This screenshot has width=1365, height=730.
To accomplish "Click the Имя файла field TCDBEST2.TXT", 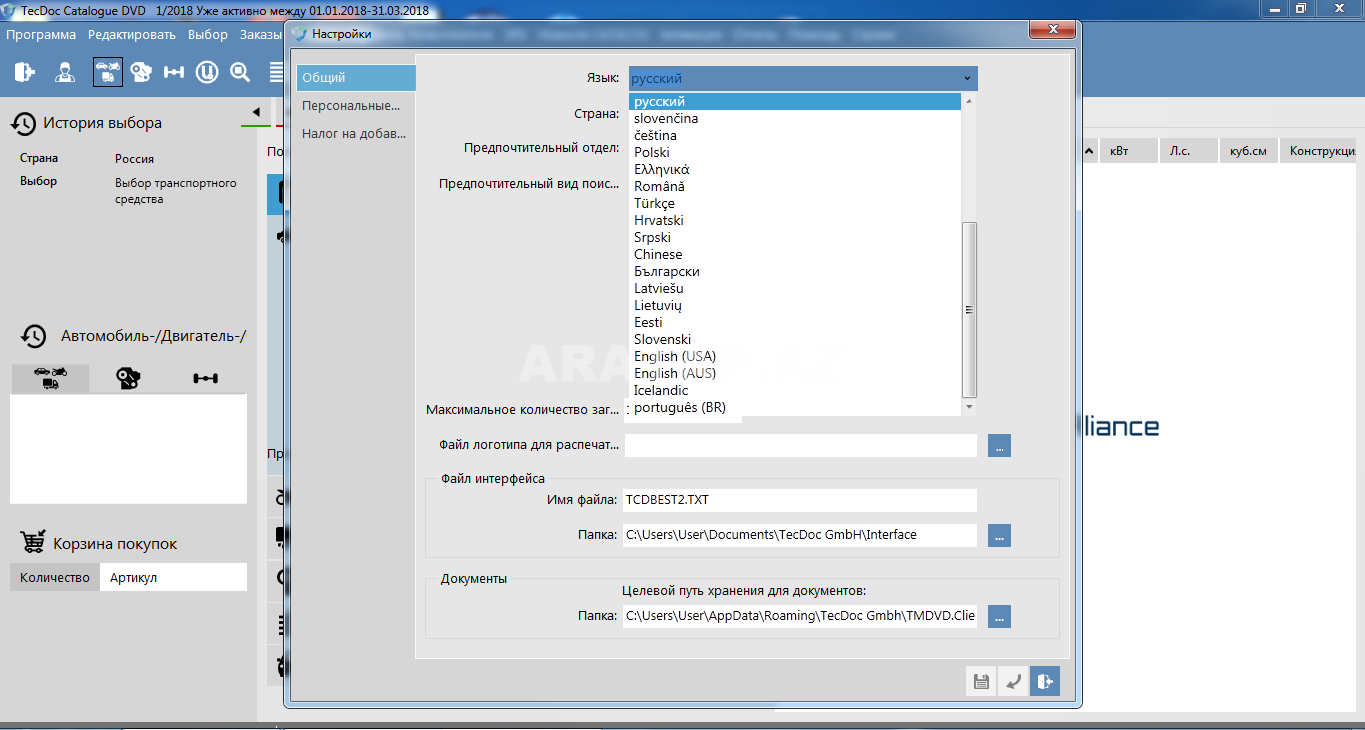I will coord(800,499).
